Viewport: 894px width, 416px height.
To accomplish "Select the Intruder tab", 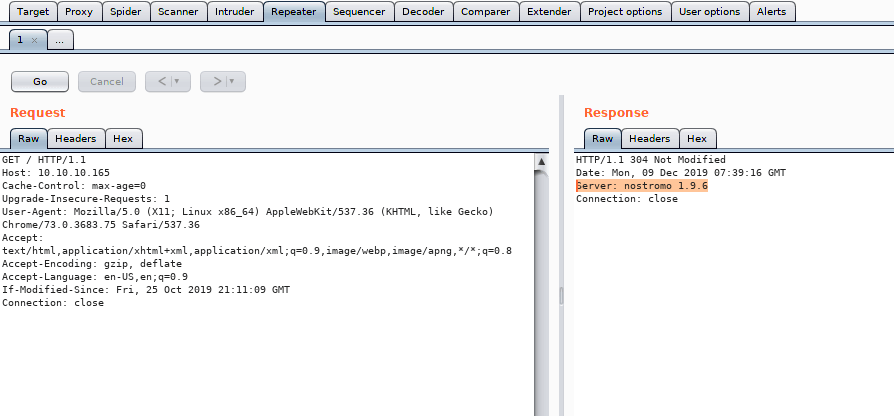I will click(x=234, y=11).
